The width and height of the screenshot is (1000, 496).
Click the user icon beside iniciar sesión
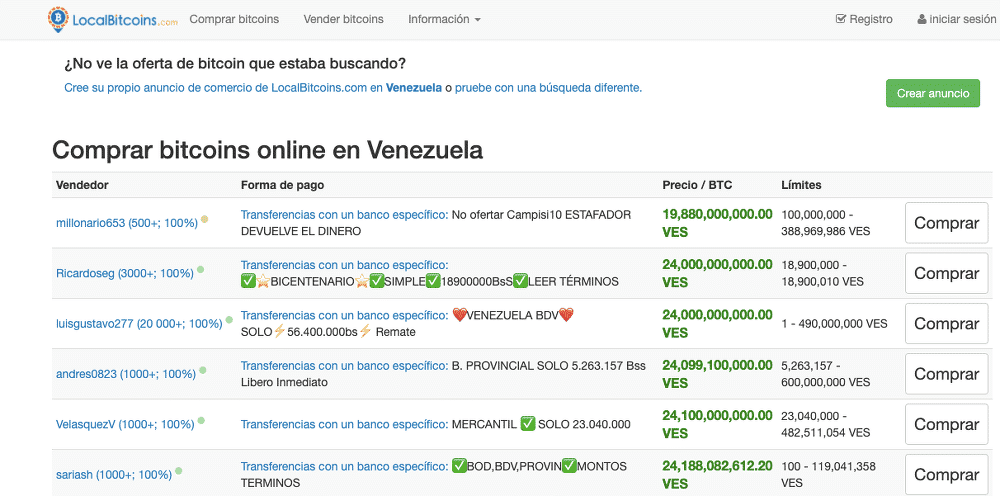pos(922,19)
